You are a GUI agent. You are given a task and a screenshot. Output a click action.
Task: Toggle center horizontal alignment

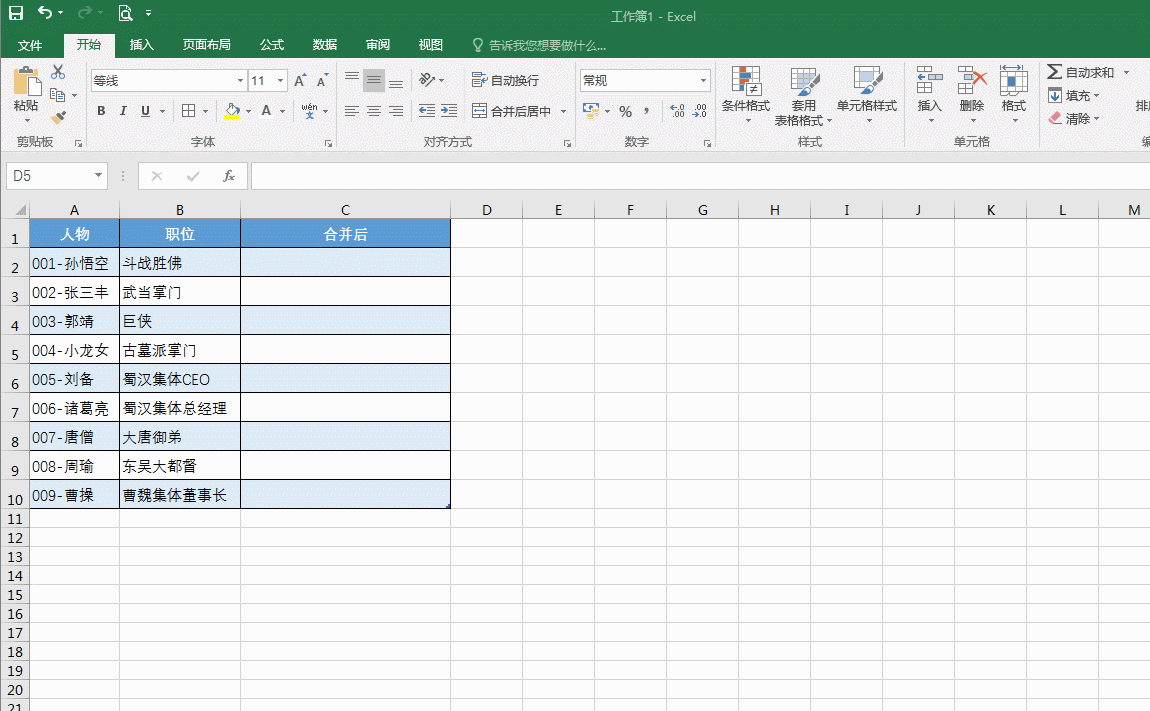click(x=374, y=111)
